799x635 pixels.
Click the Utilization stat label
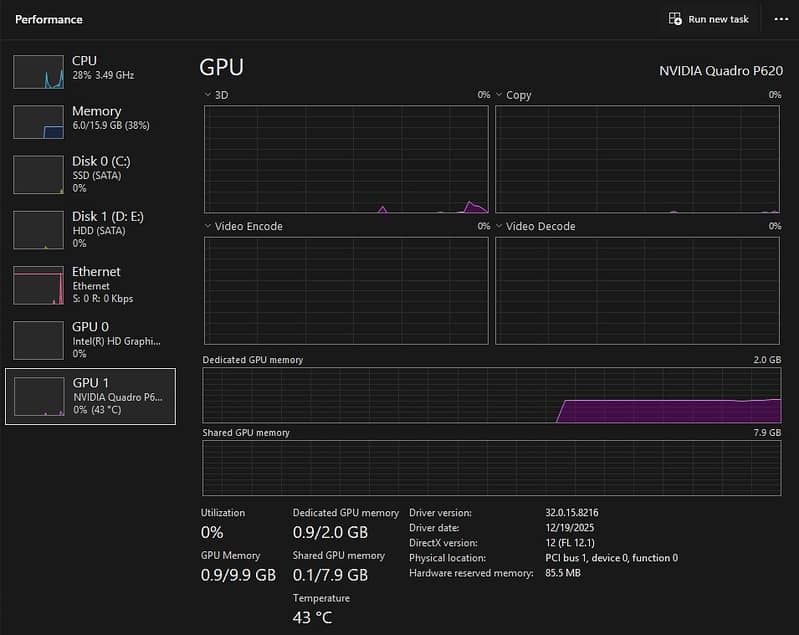tap(223, 513)
